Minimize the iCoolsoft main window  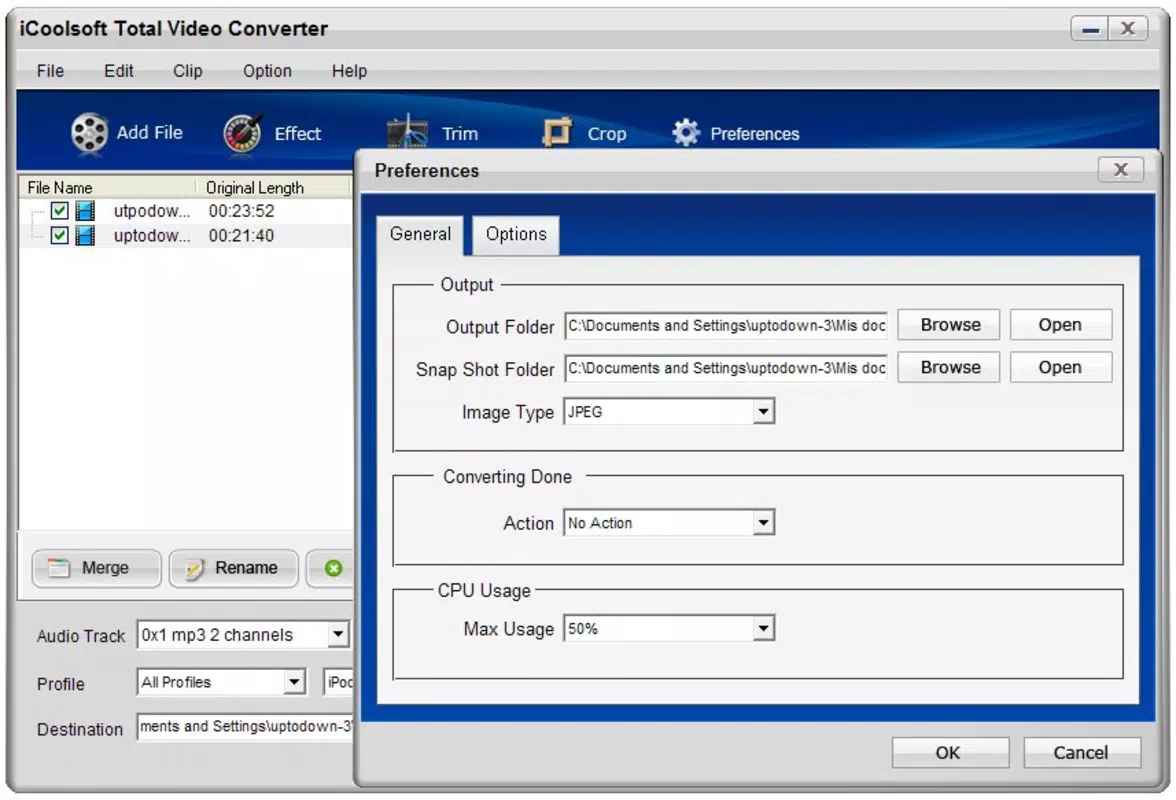1090,28
